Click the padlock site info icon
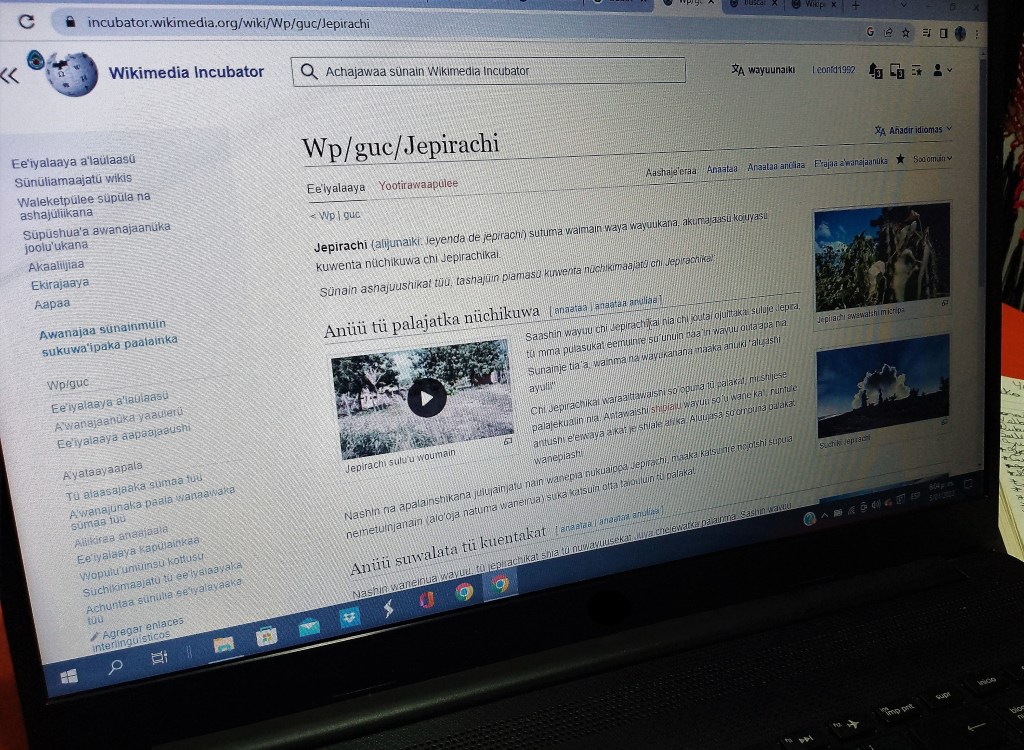Screen dimensions: 1024x750 pos(71,22)
